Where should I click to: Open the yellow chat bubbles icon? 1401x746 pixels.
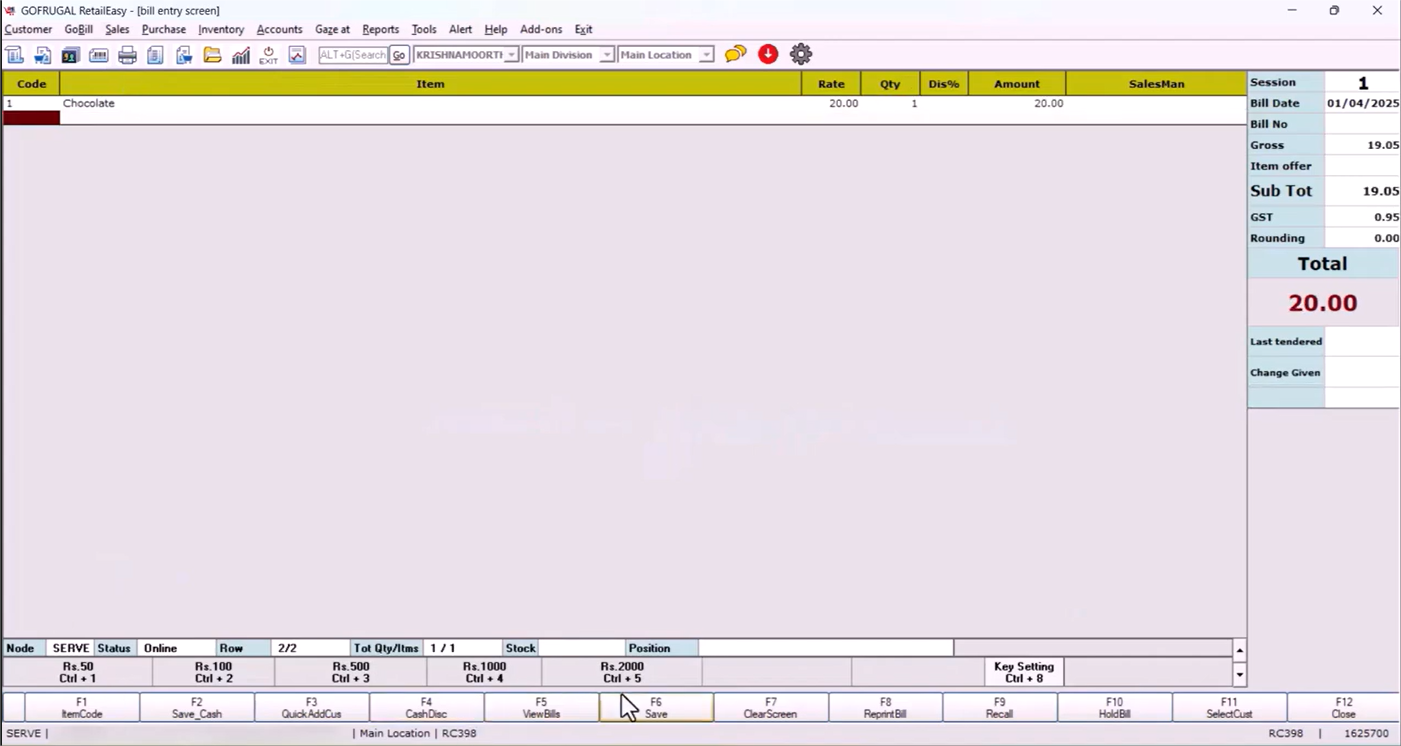click(736, 54)
